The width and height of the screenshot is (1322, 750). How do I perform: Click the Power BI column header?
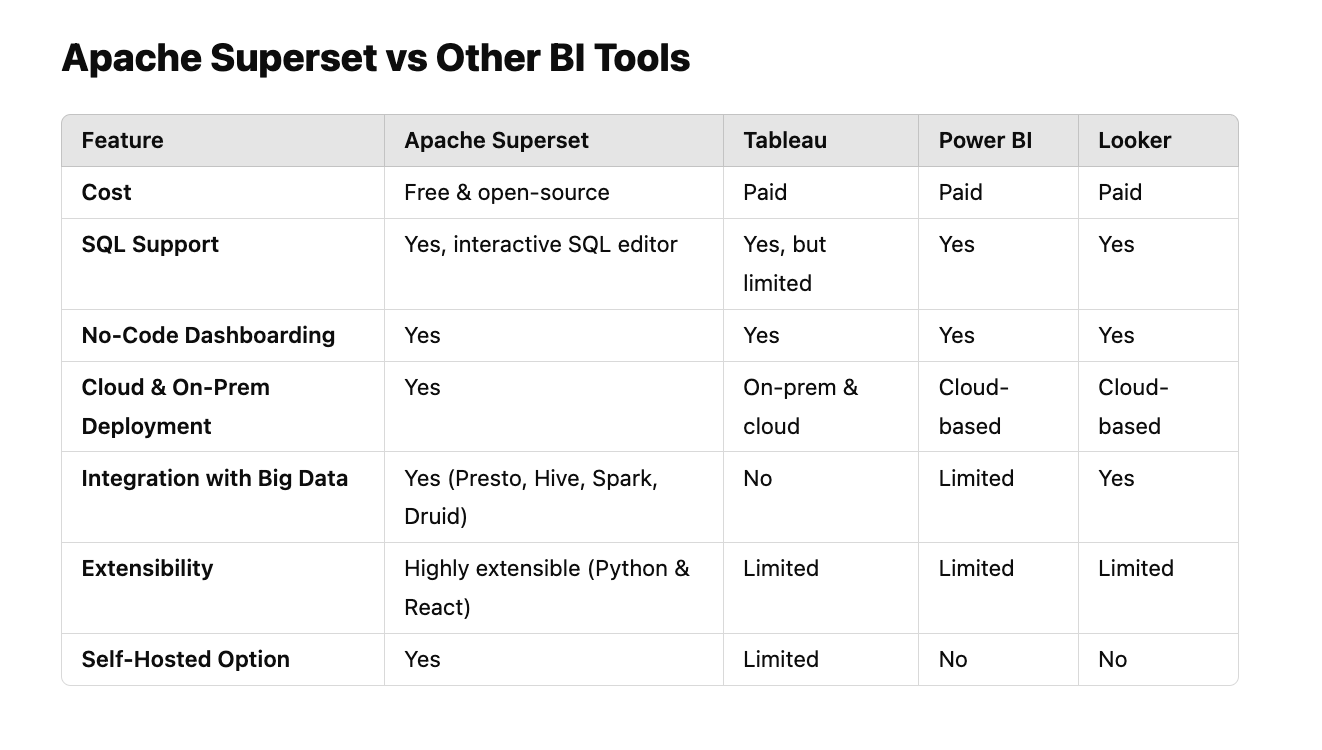(984, 140)
